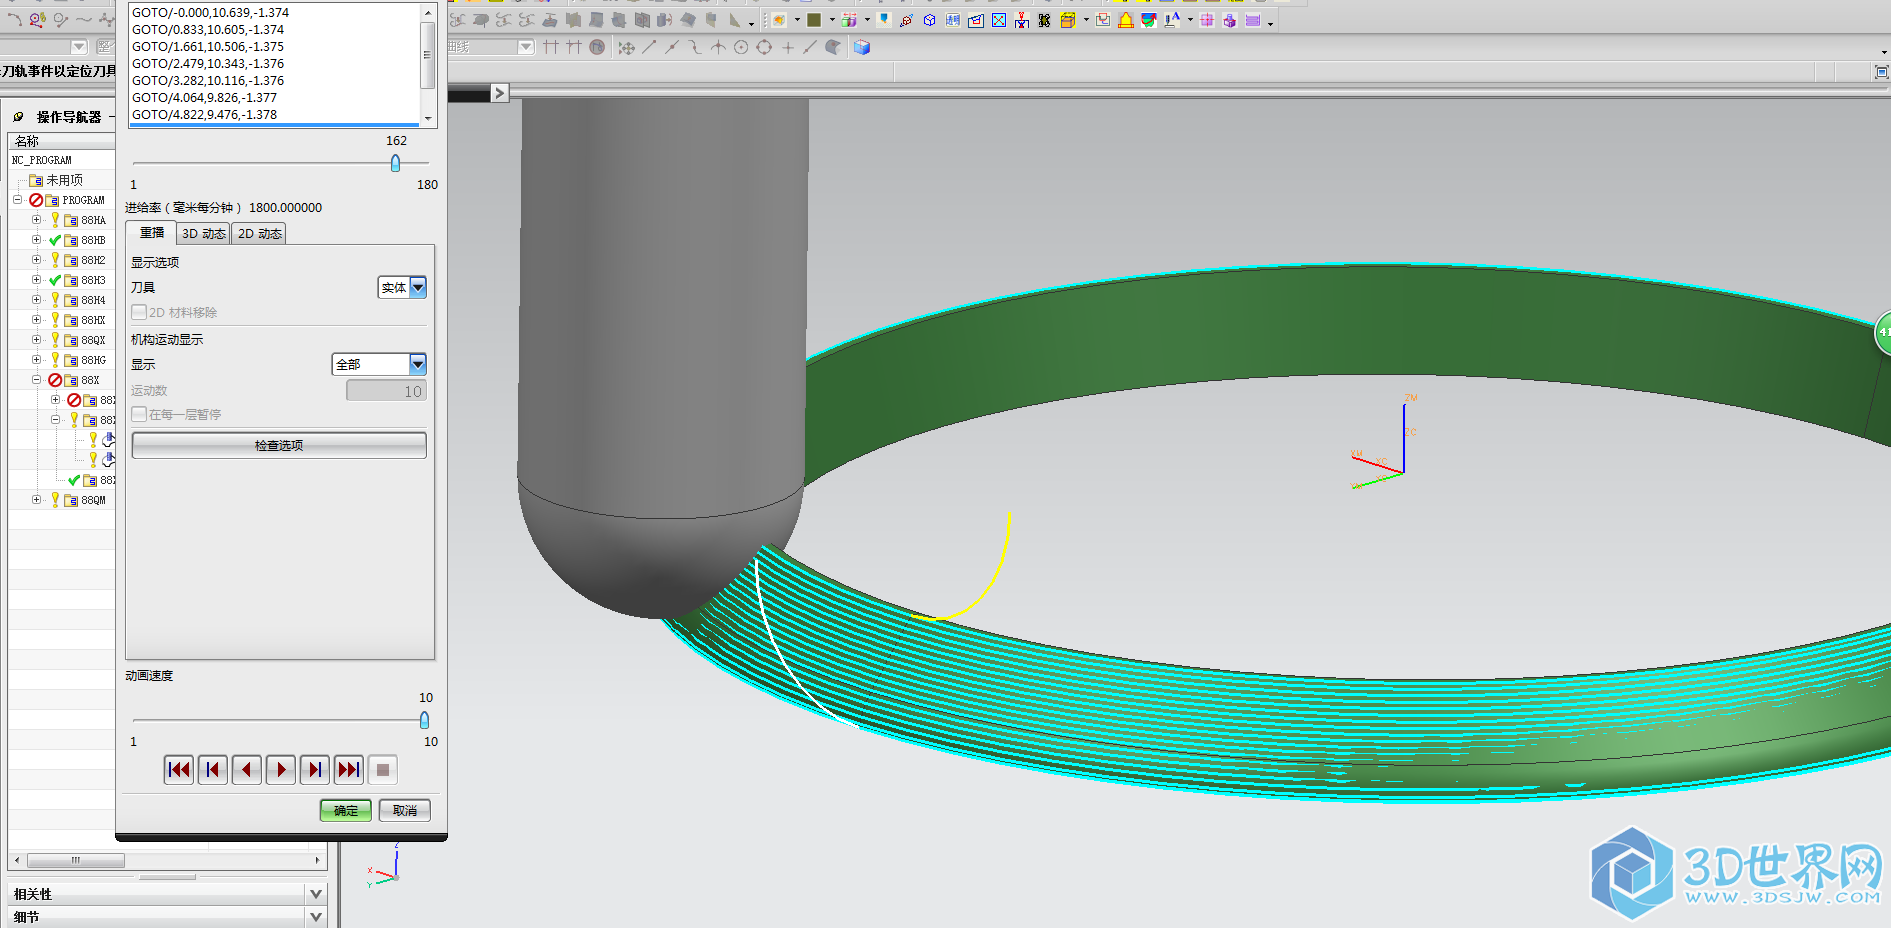Click the move/pan arrows snap icon
Screen dimensions: 1891x928
627,47
